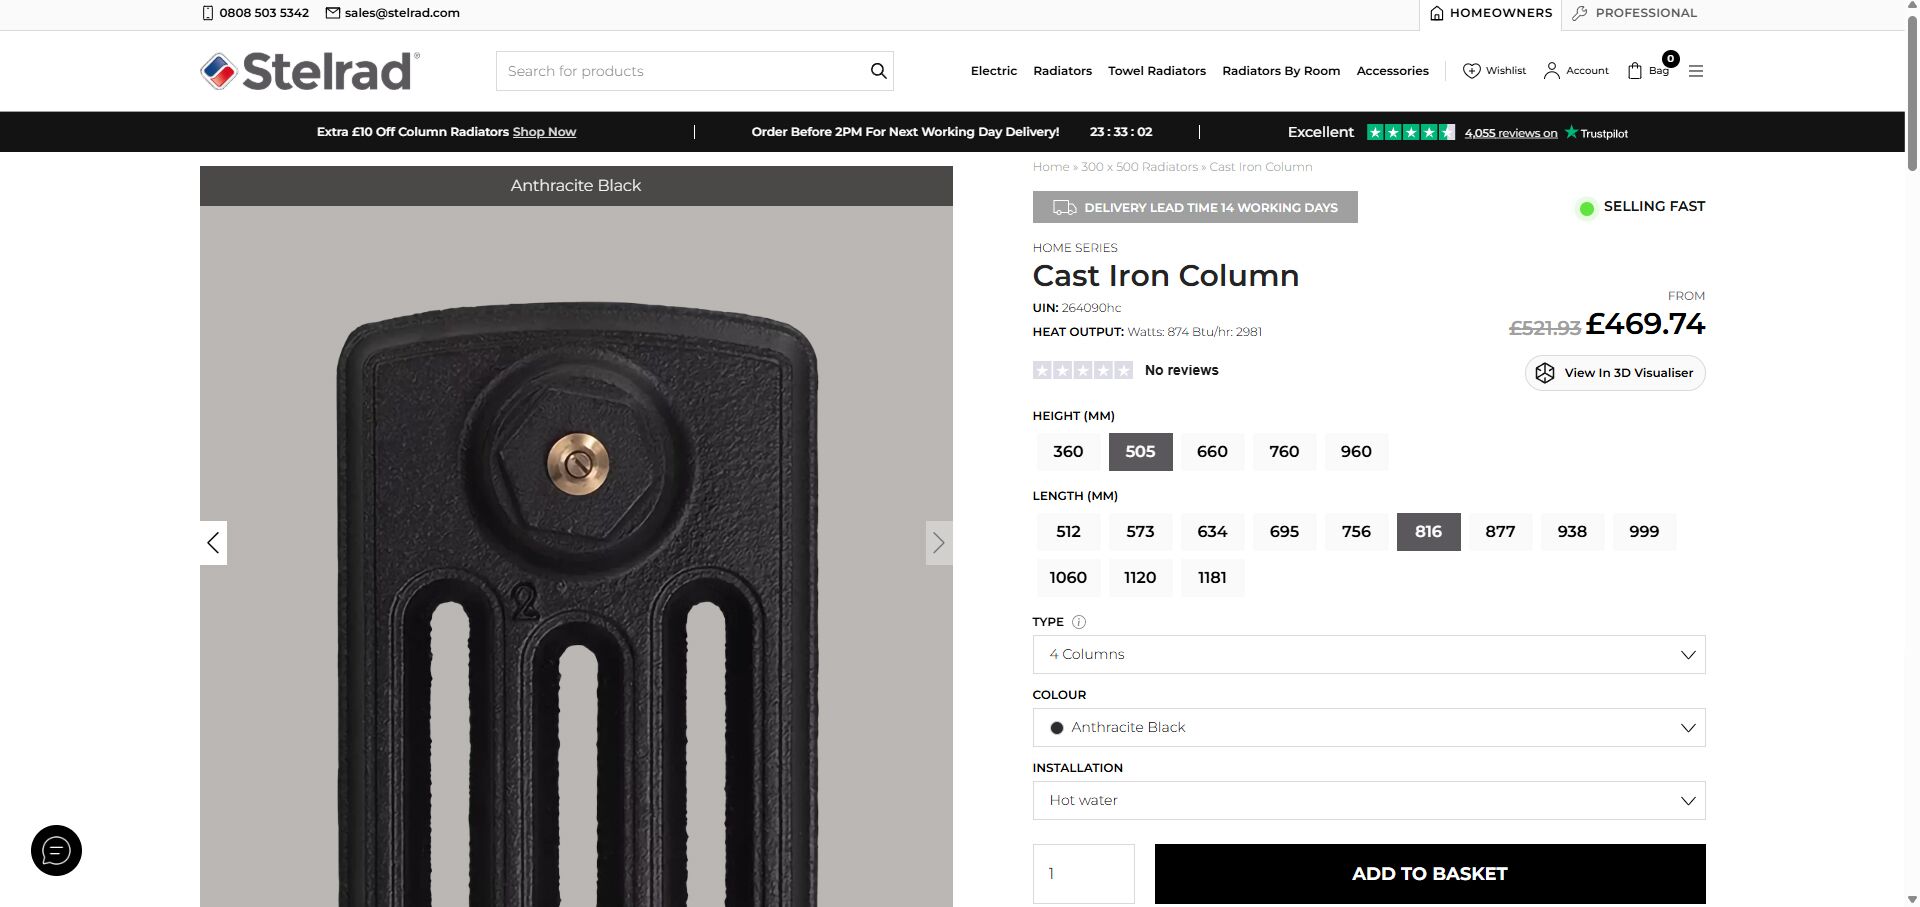
Task: Open the live chat bubble icon
Action: point(56,851)
